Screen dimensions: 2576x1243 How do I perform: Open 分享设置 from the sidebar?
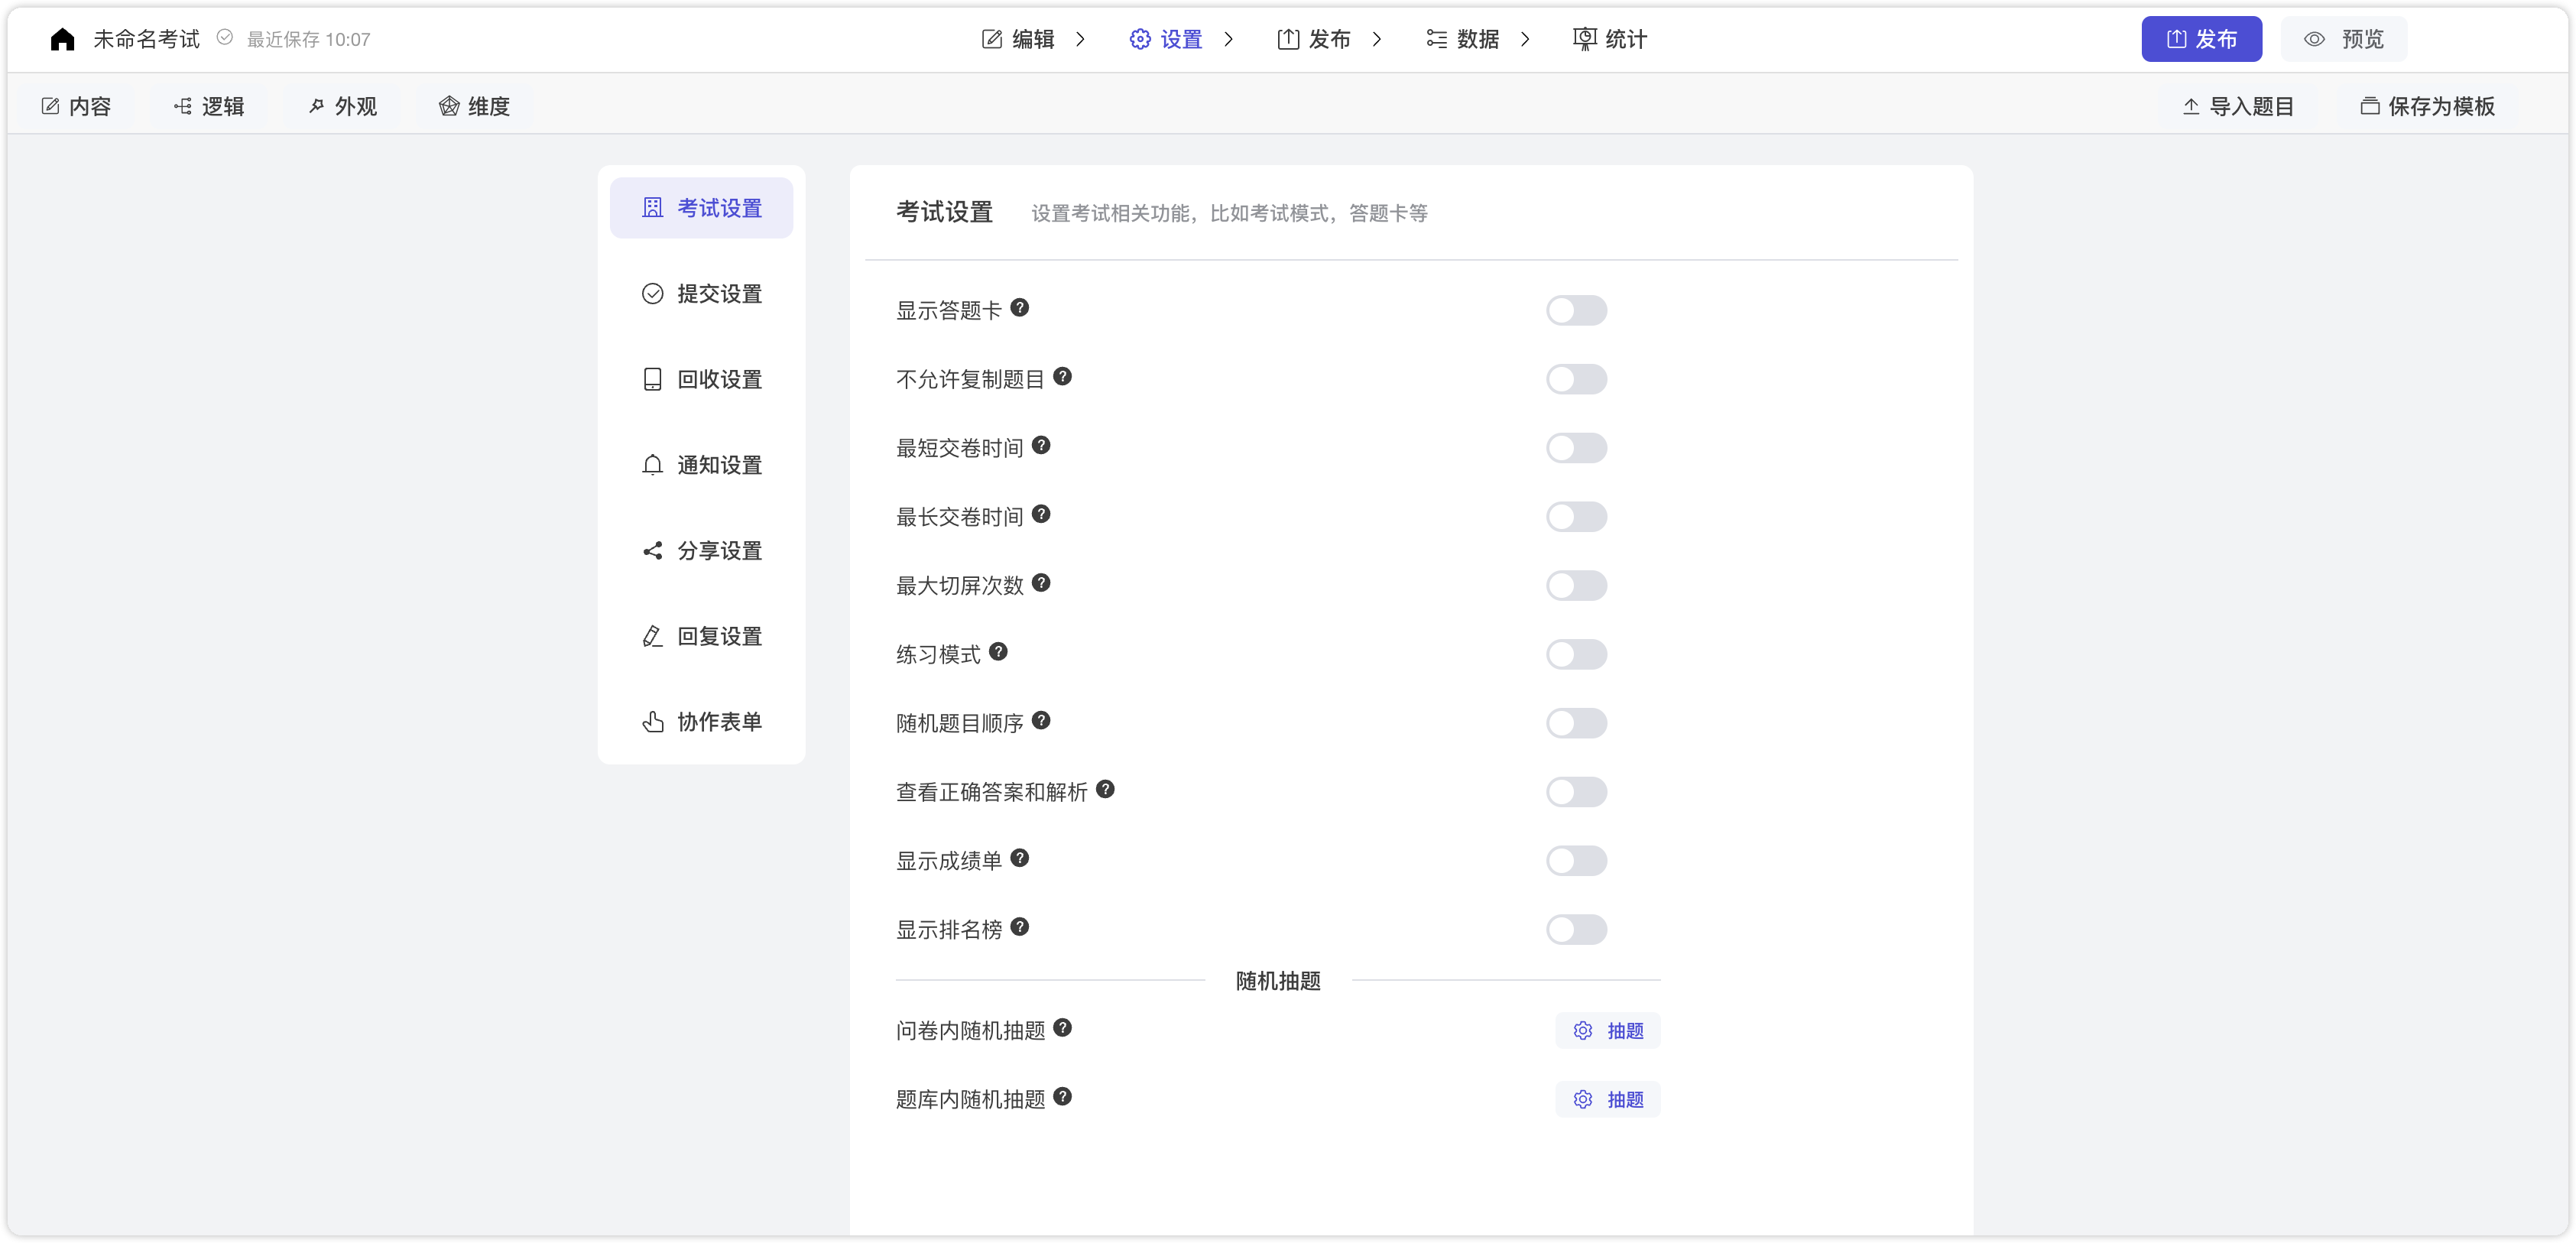718,550
